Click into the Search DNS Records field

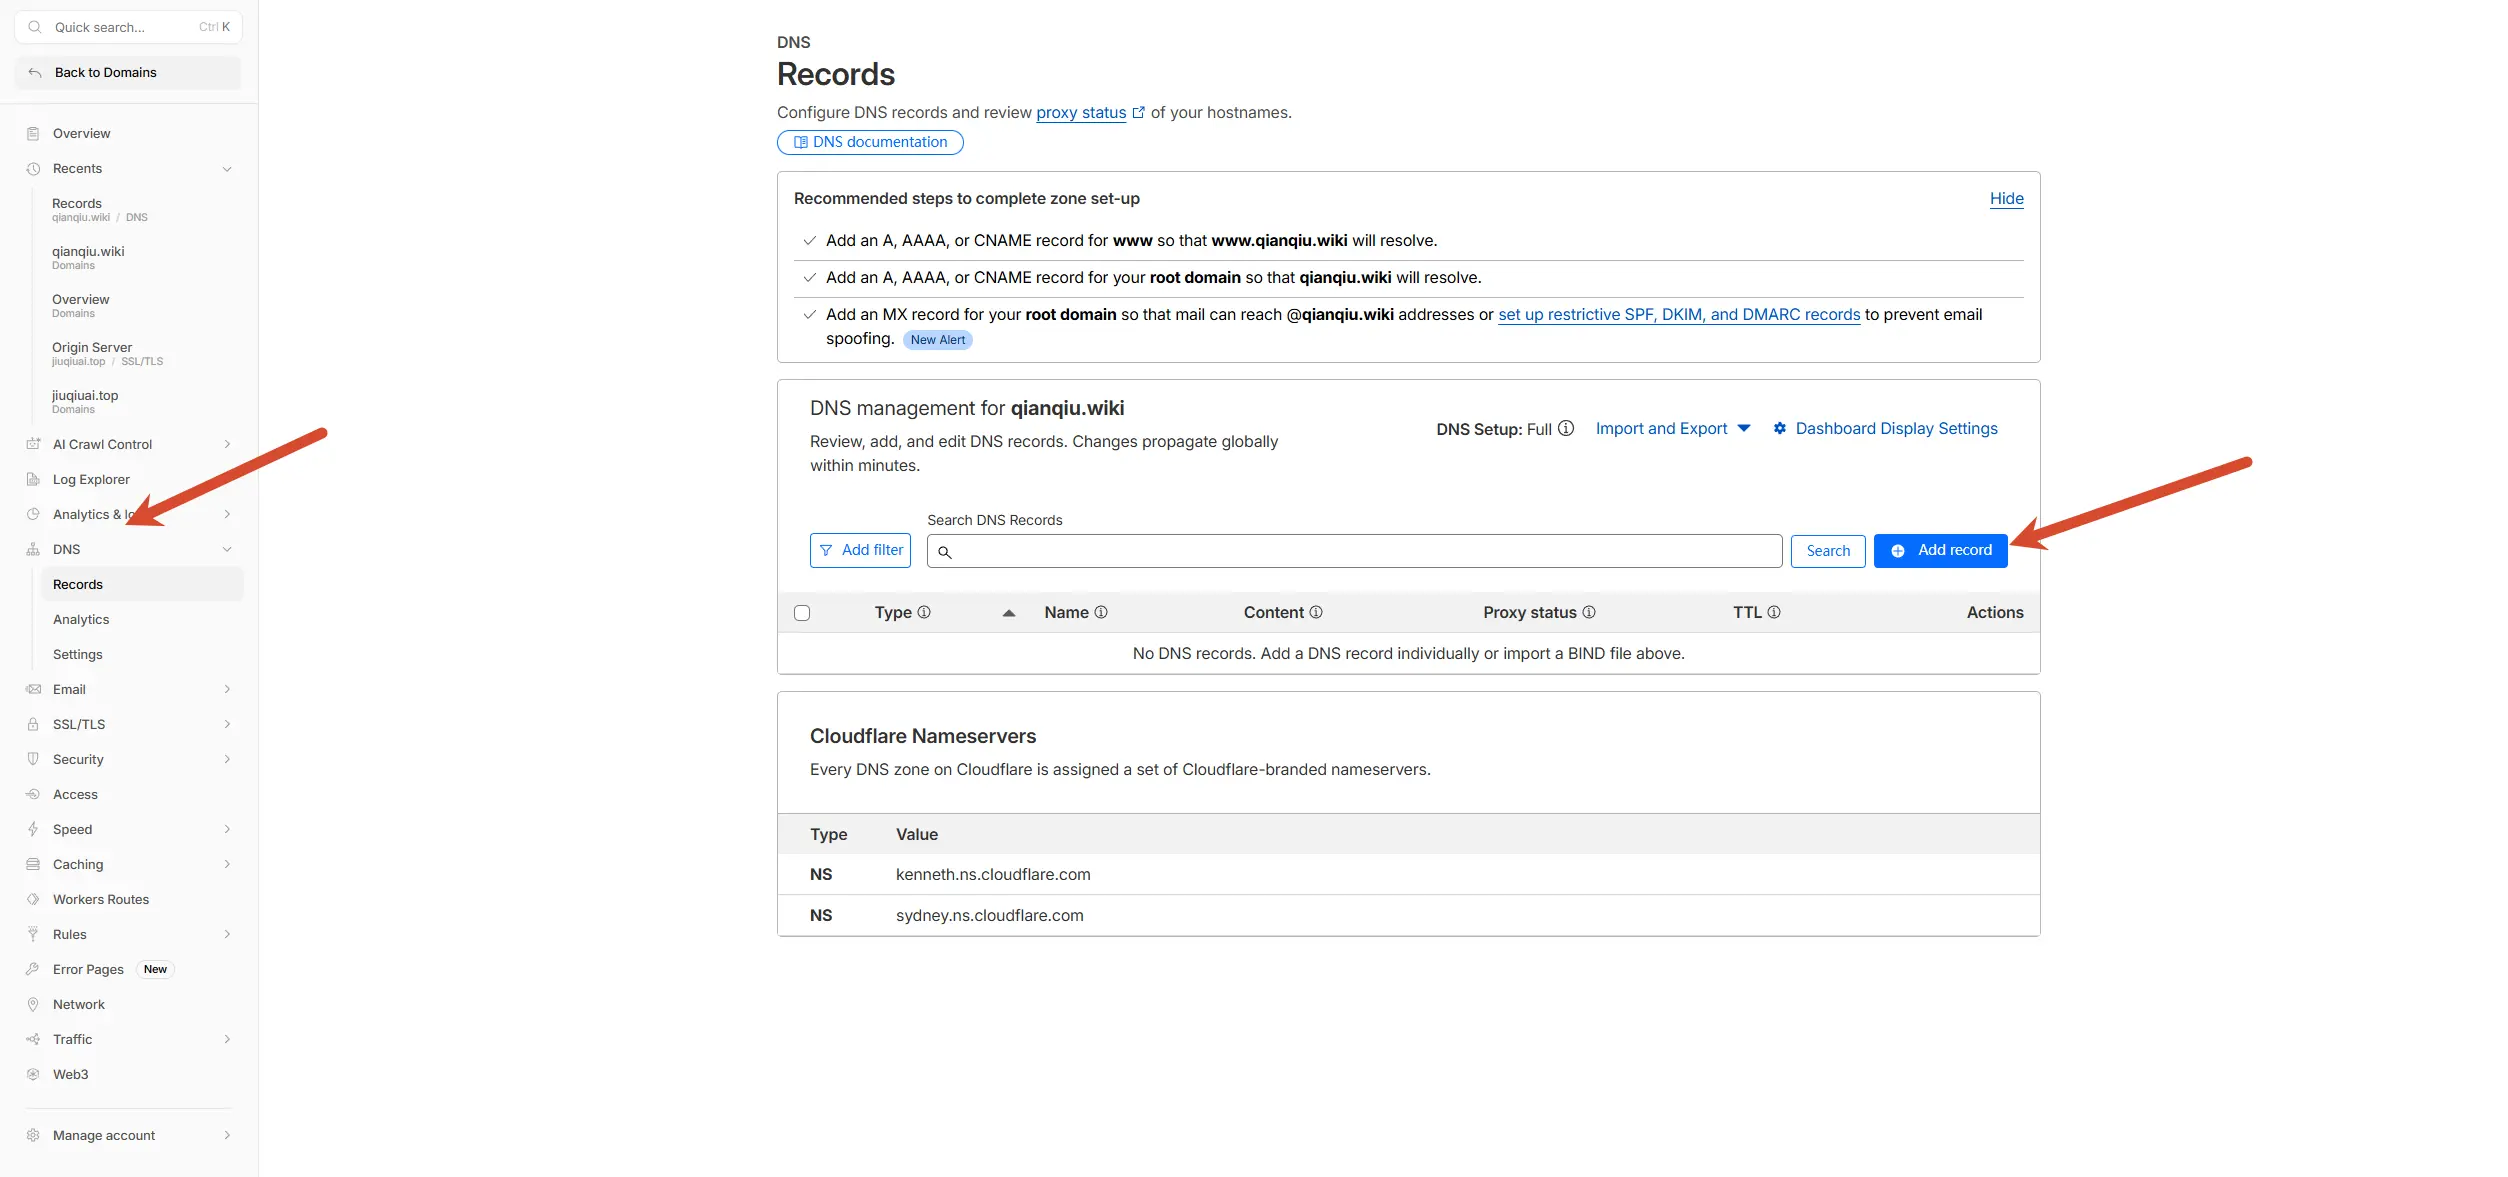(x=1354, y=551)
